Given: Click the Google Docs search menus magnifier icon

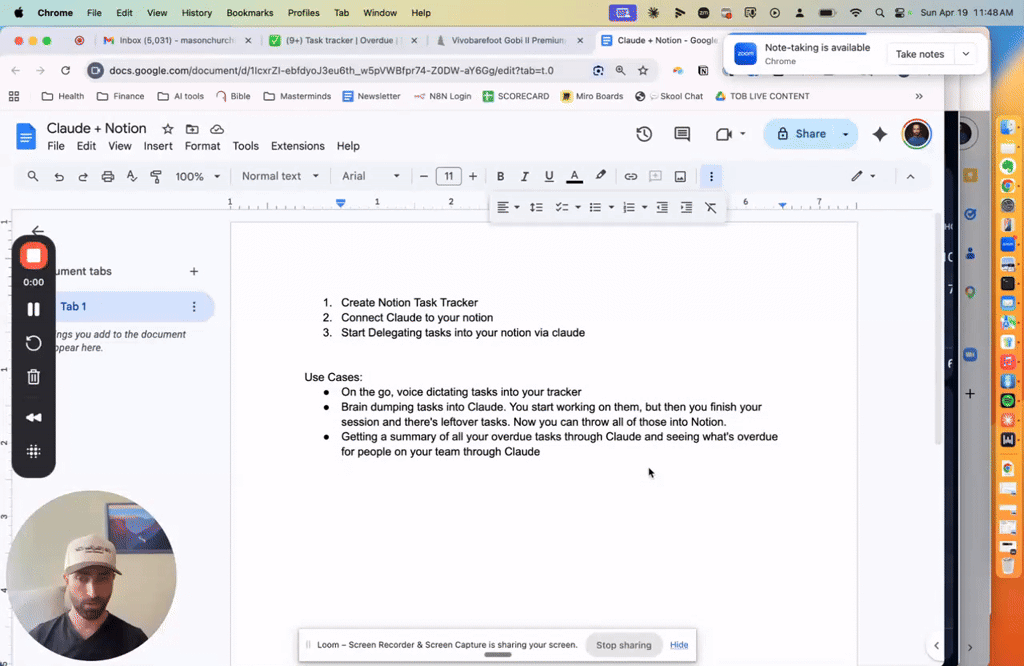Looking at the screenshot, I should [x=33, y=176].
